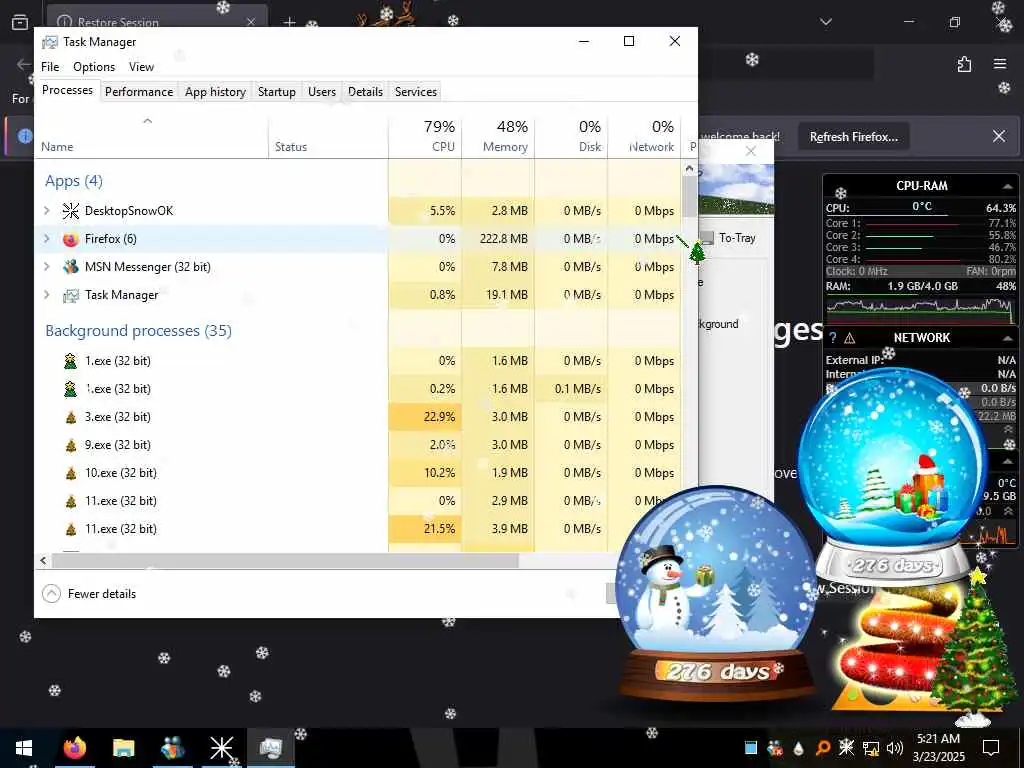Click the Status column header

point(328,136)
